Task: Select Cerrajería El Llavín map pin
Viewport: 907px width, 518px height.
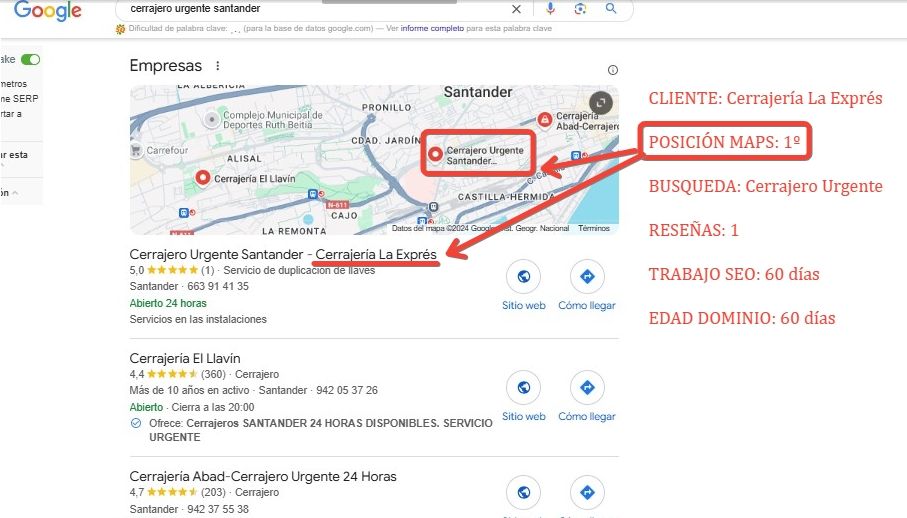Action: [x=202, y=177]
